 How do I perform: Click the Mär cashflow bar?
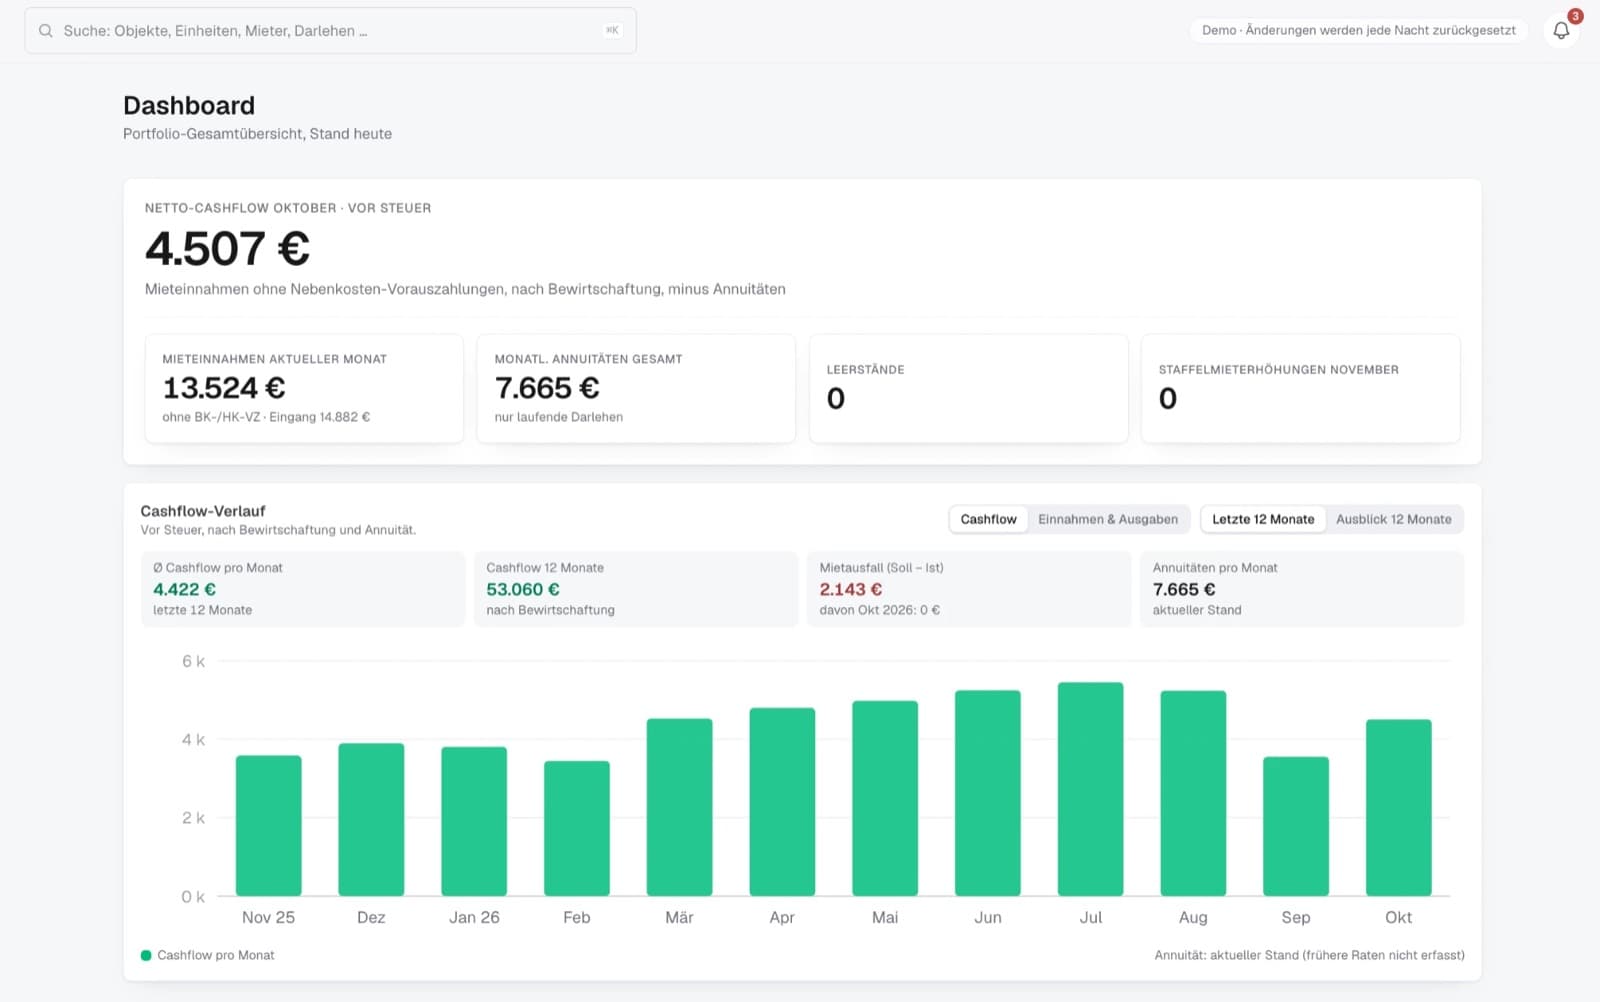pyautogui.click(x=680, y=807)
